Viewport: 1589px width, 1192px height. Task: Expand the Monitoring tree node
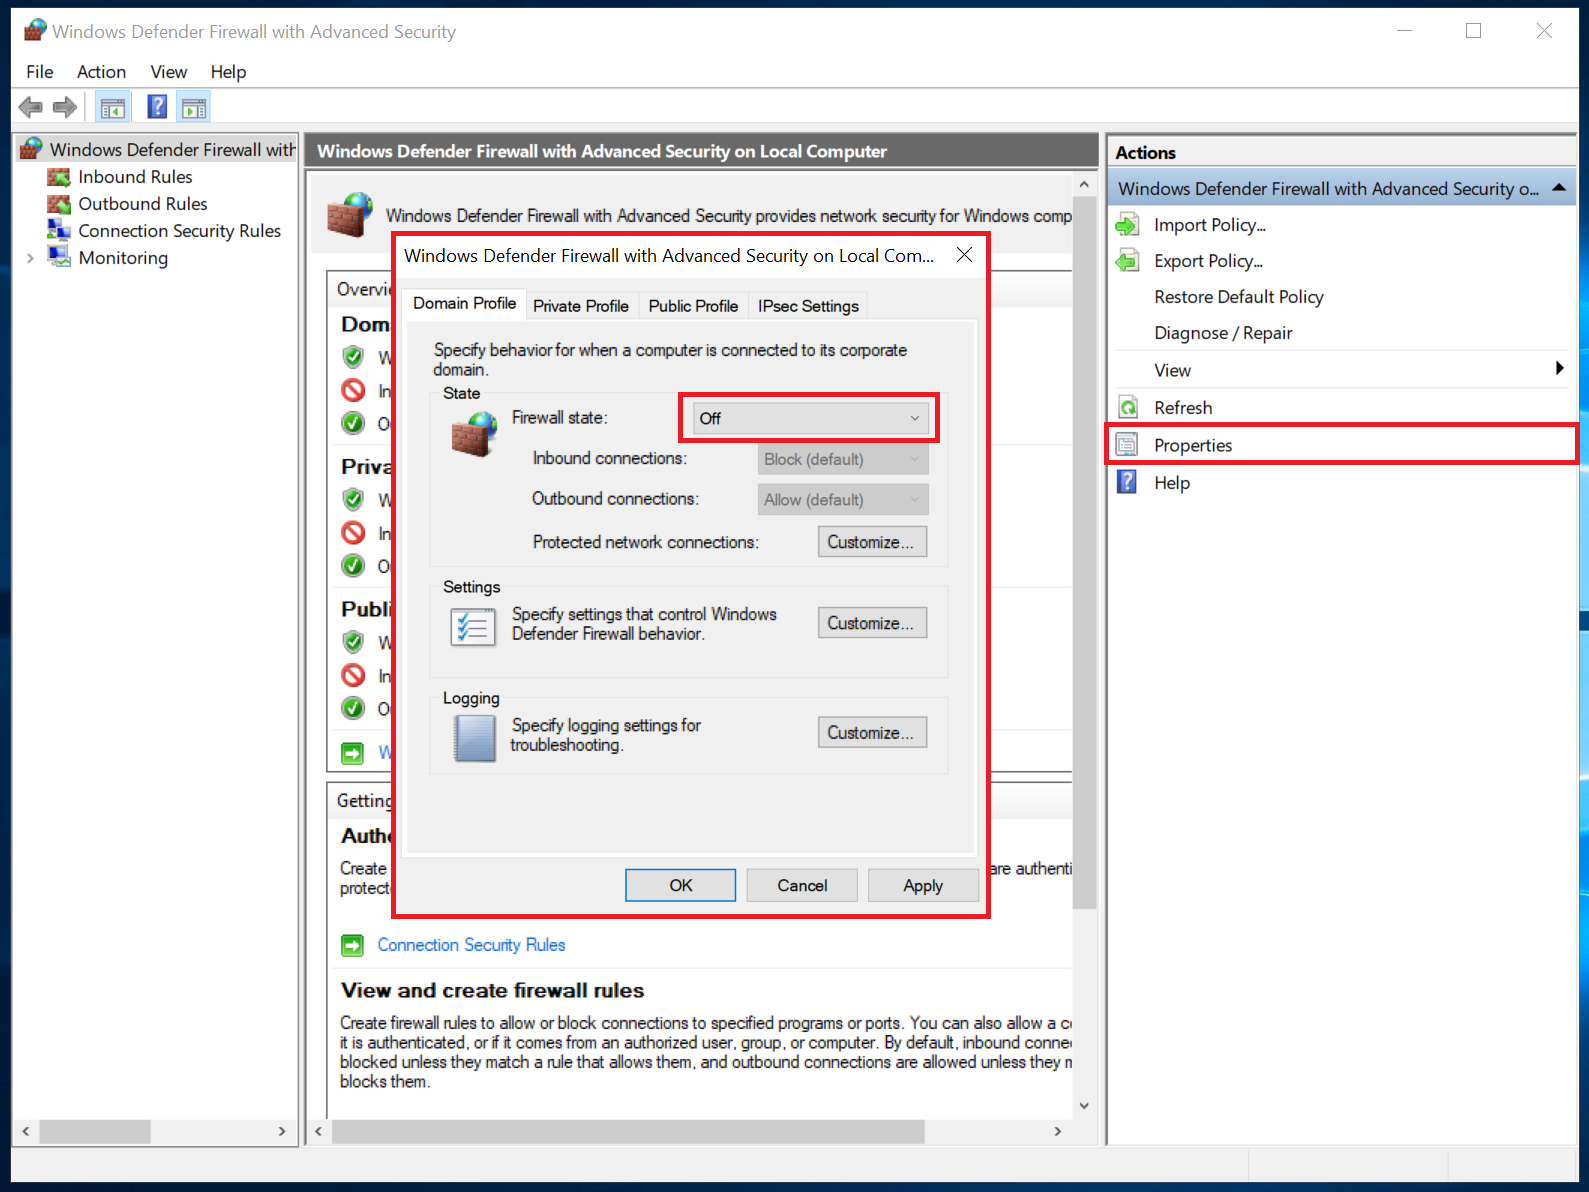pos(30,258)
